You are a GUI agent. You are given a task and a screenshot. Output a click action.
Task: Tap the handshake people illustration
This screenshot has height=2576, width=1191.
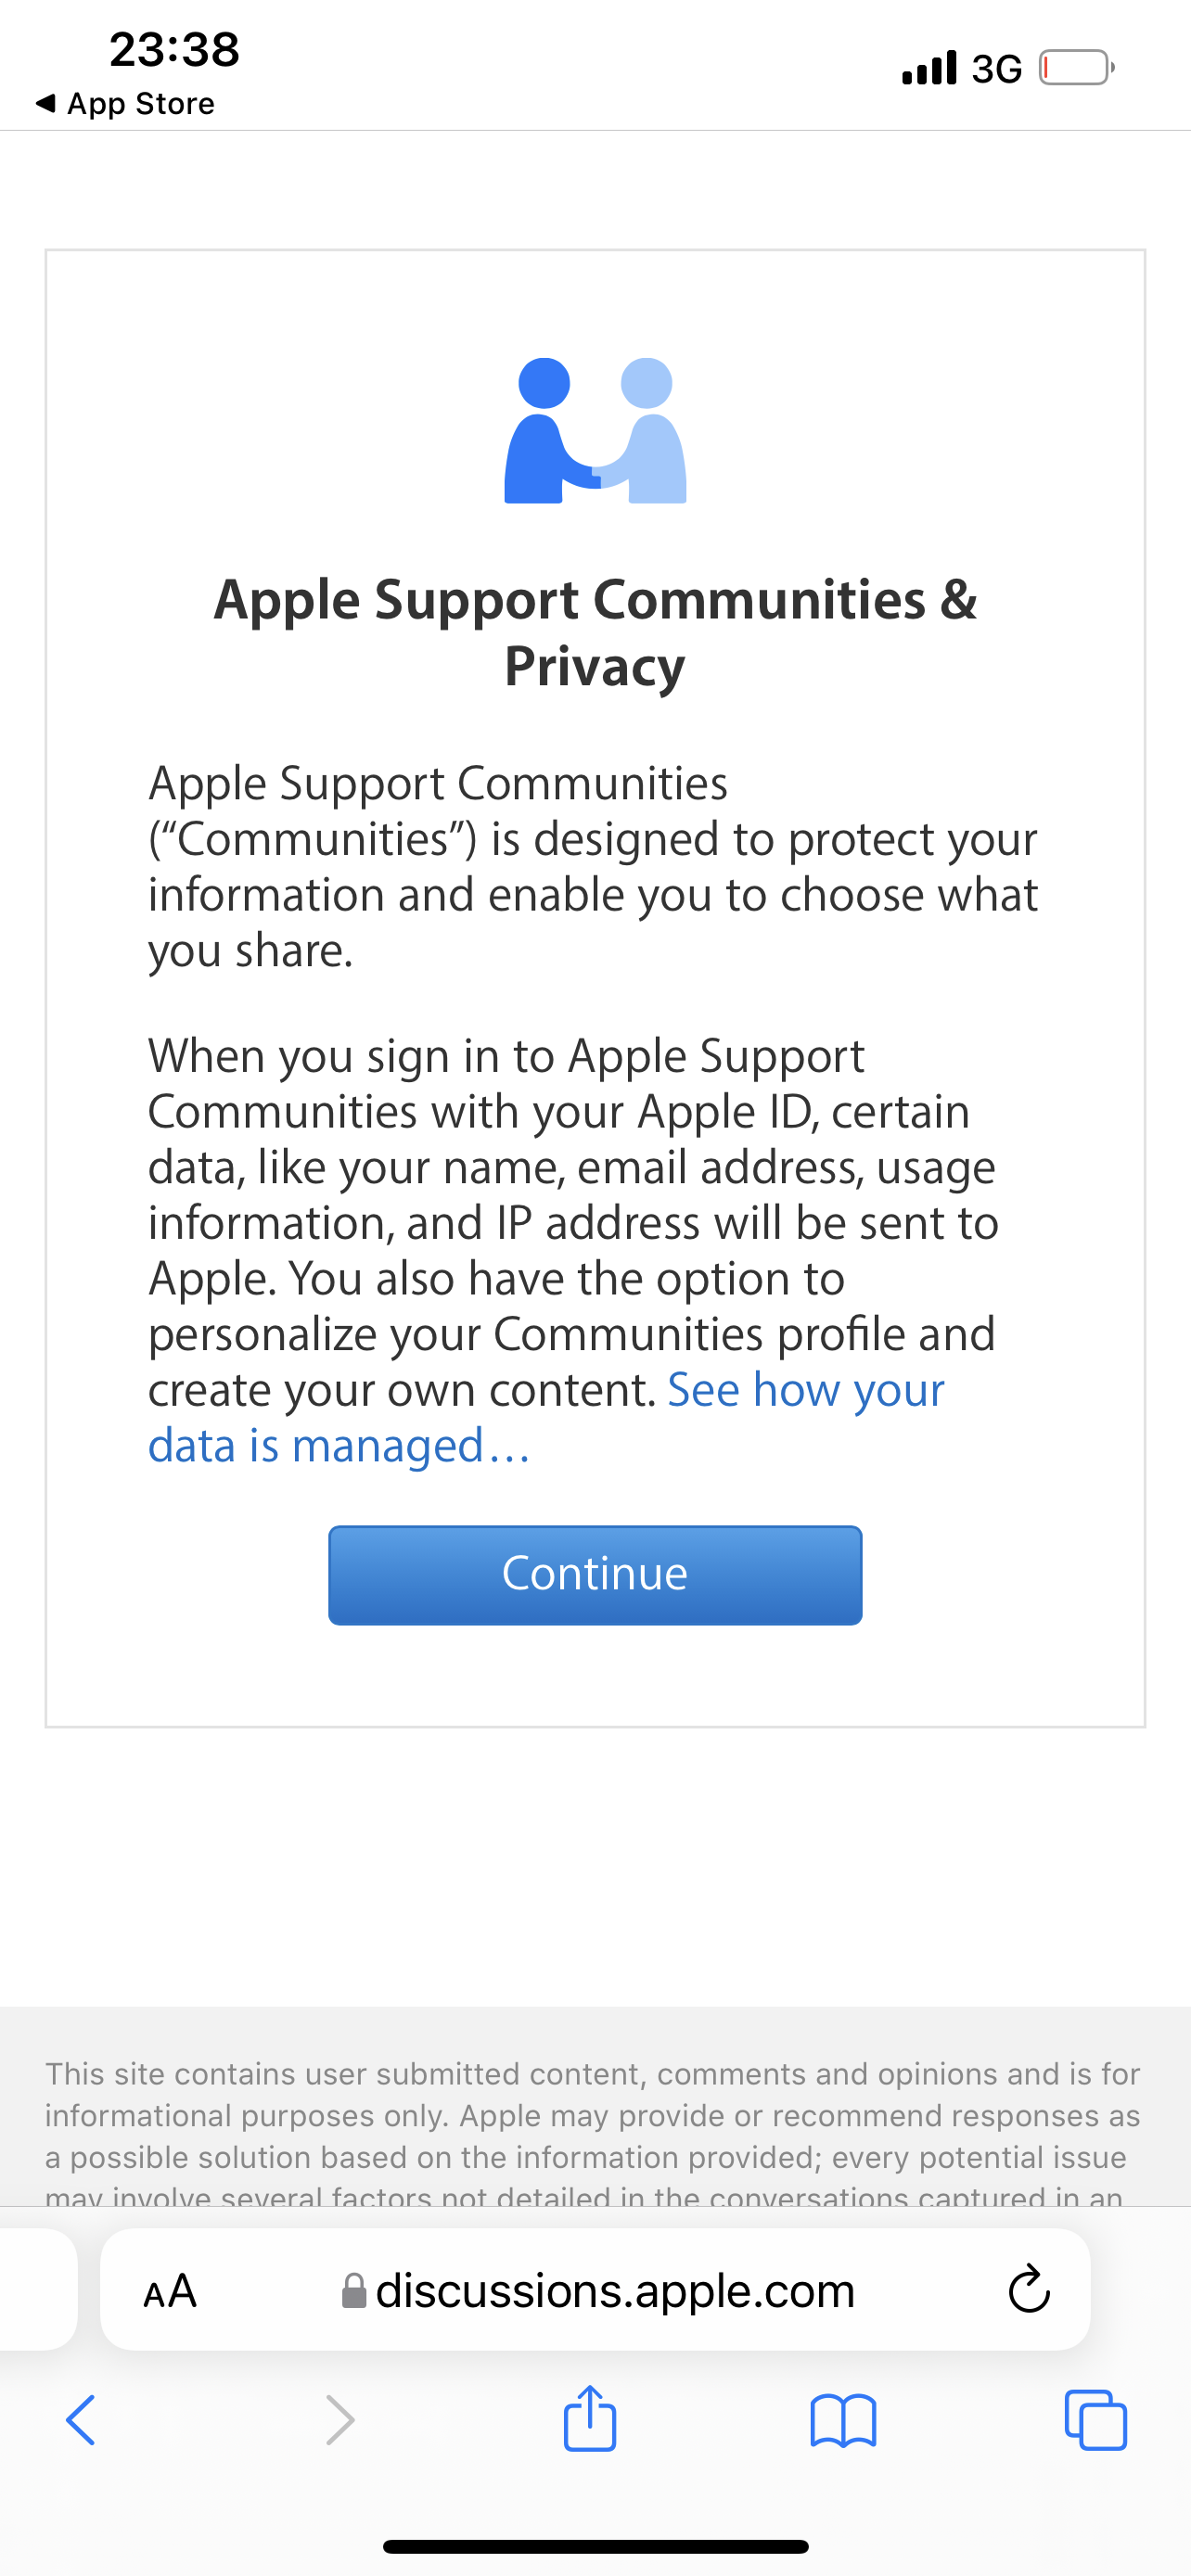pos(595,430)
